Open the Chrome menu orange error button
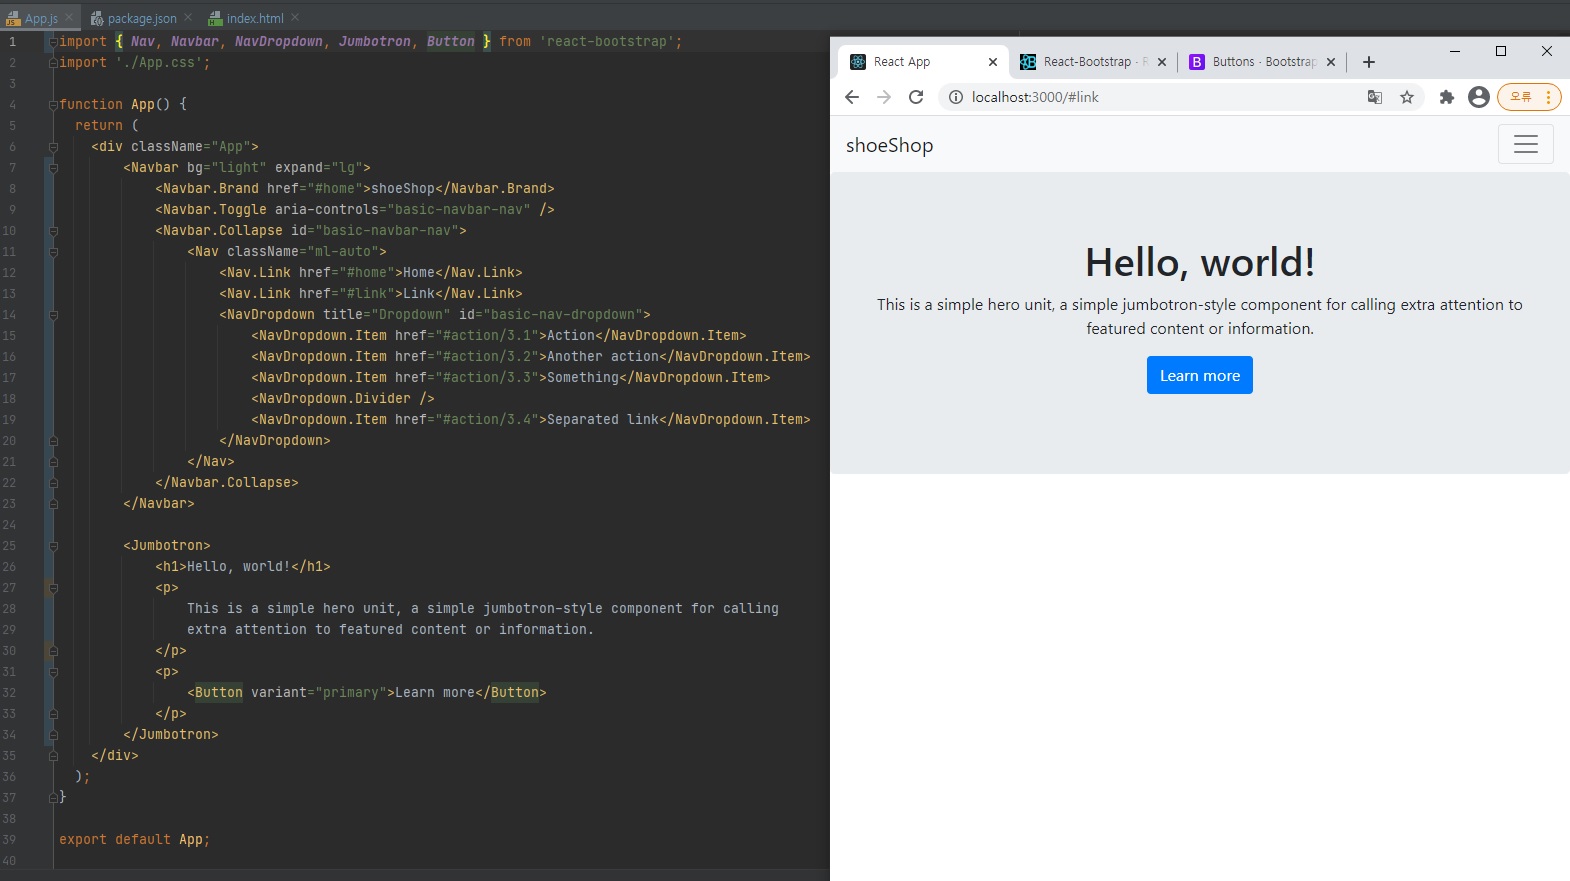The width and height of the screenshot is (1570, 881). [x=1529, y=97]
